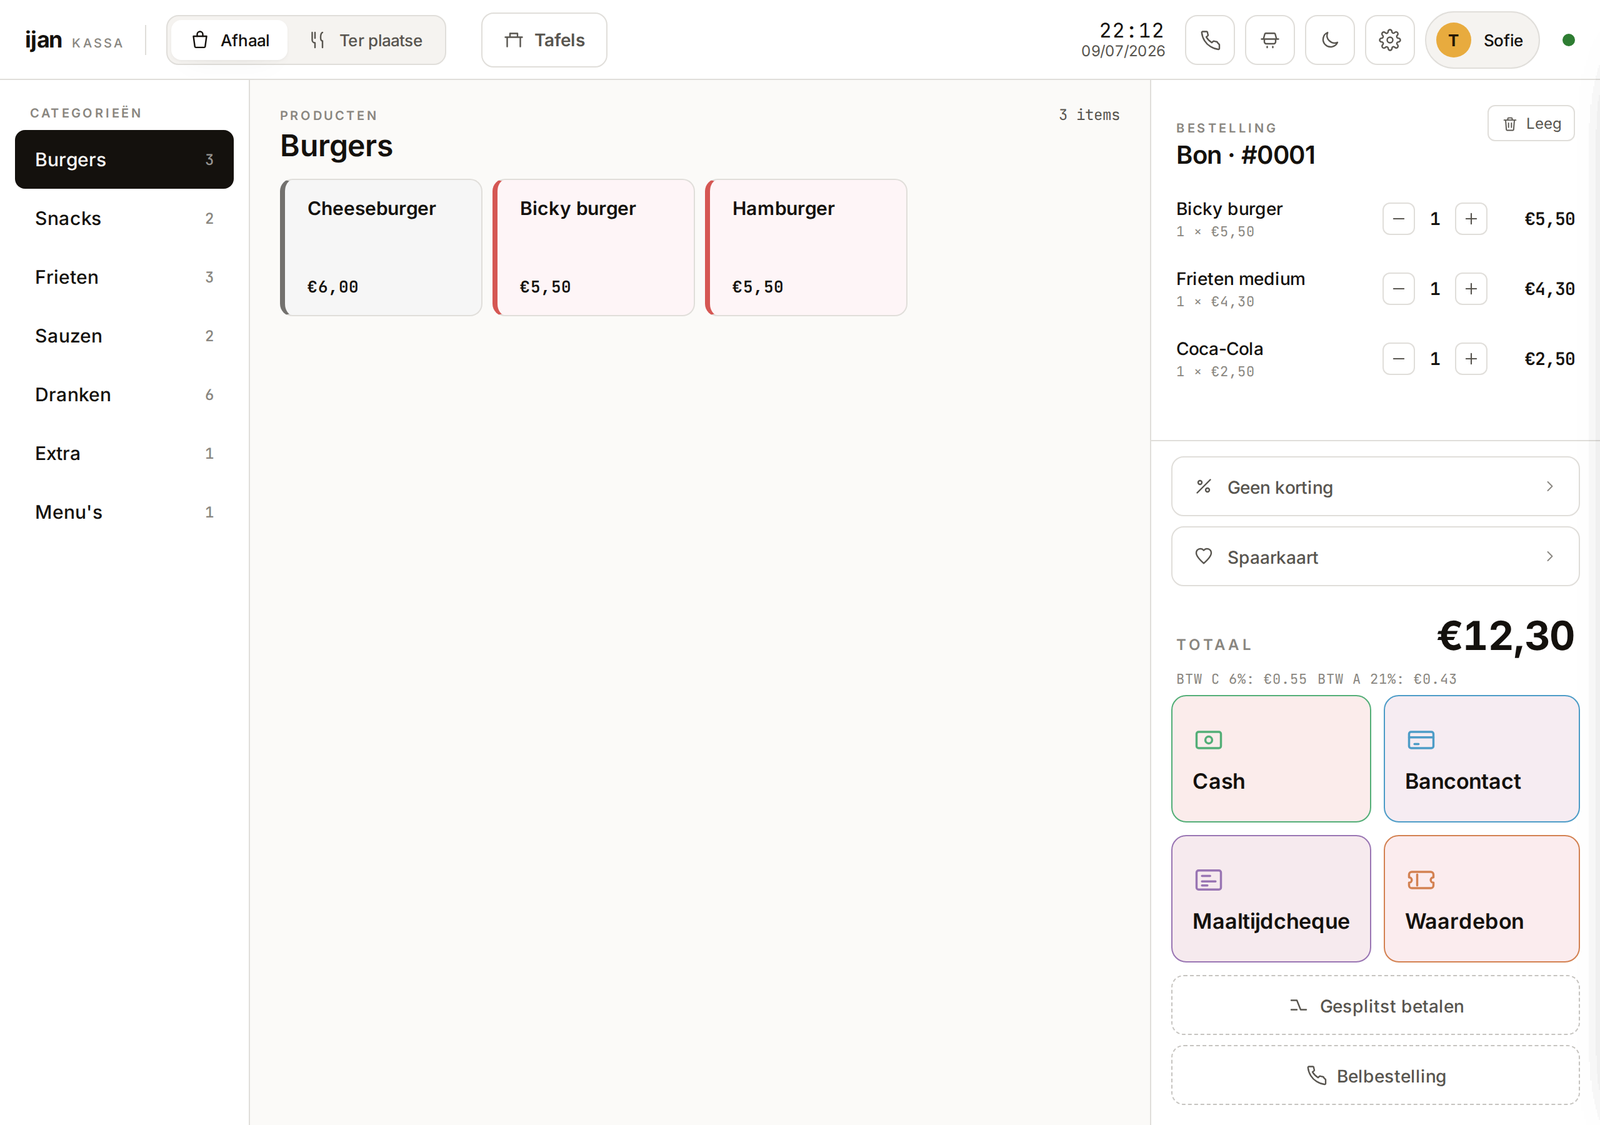The image size is (1600, 1125).
Task: Choose Gesplitst betalen split payment
Action: (1375, 1006)
